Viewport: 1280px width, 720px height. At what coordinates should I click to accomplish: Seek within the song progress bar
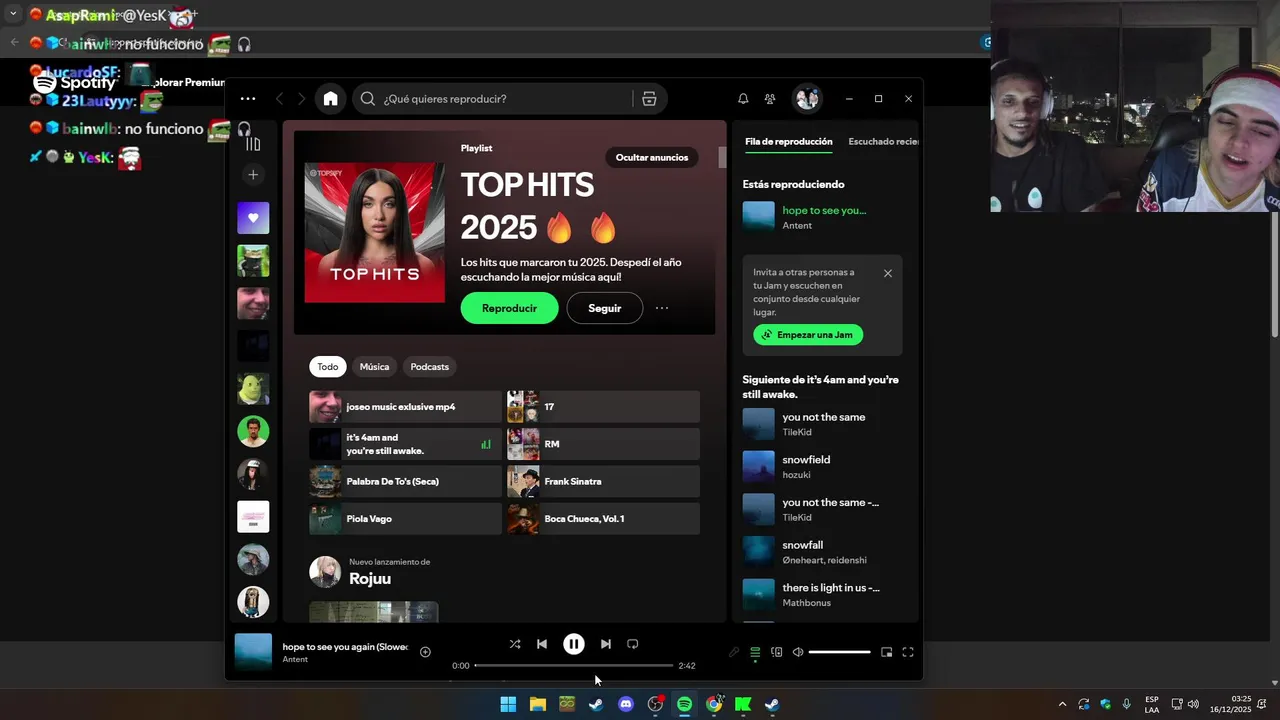[574, 665]
